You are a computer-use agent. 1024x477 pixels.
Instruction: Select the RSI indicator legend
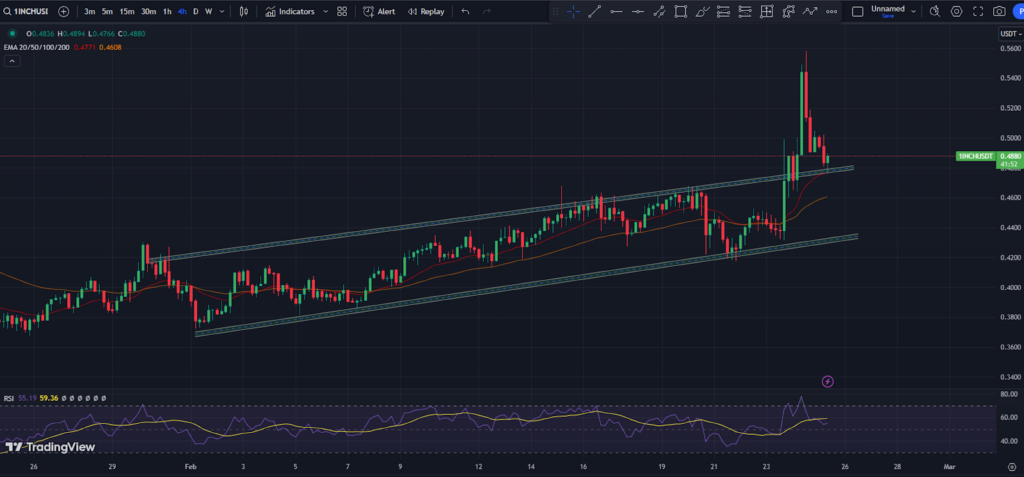coord(9,398)
